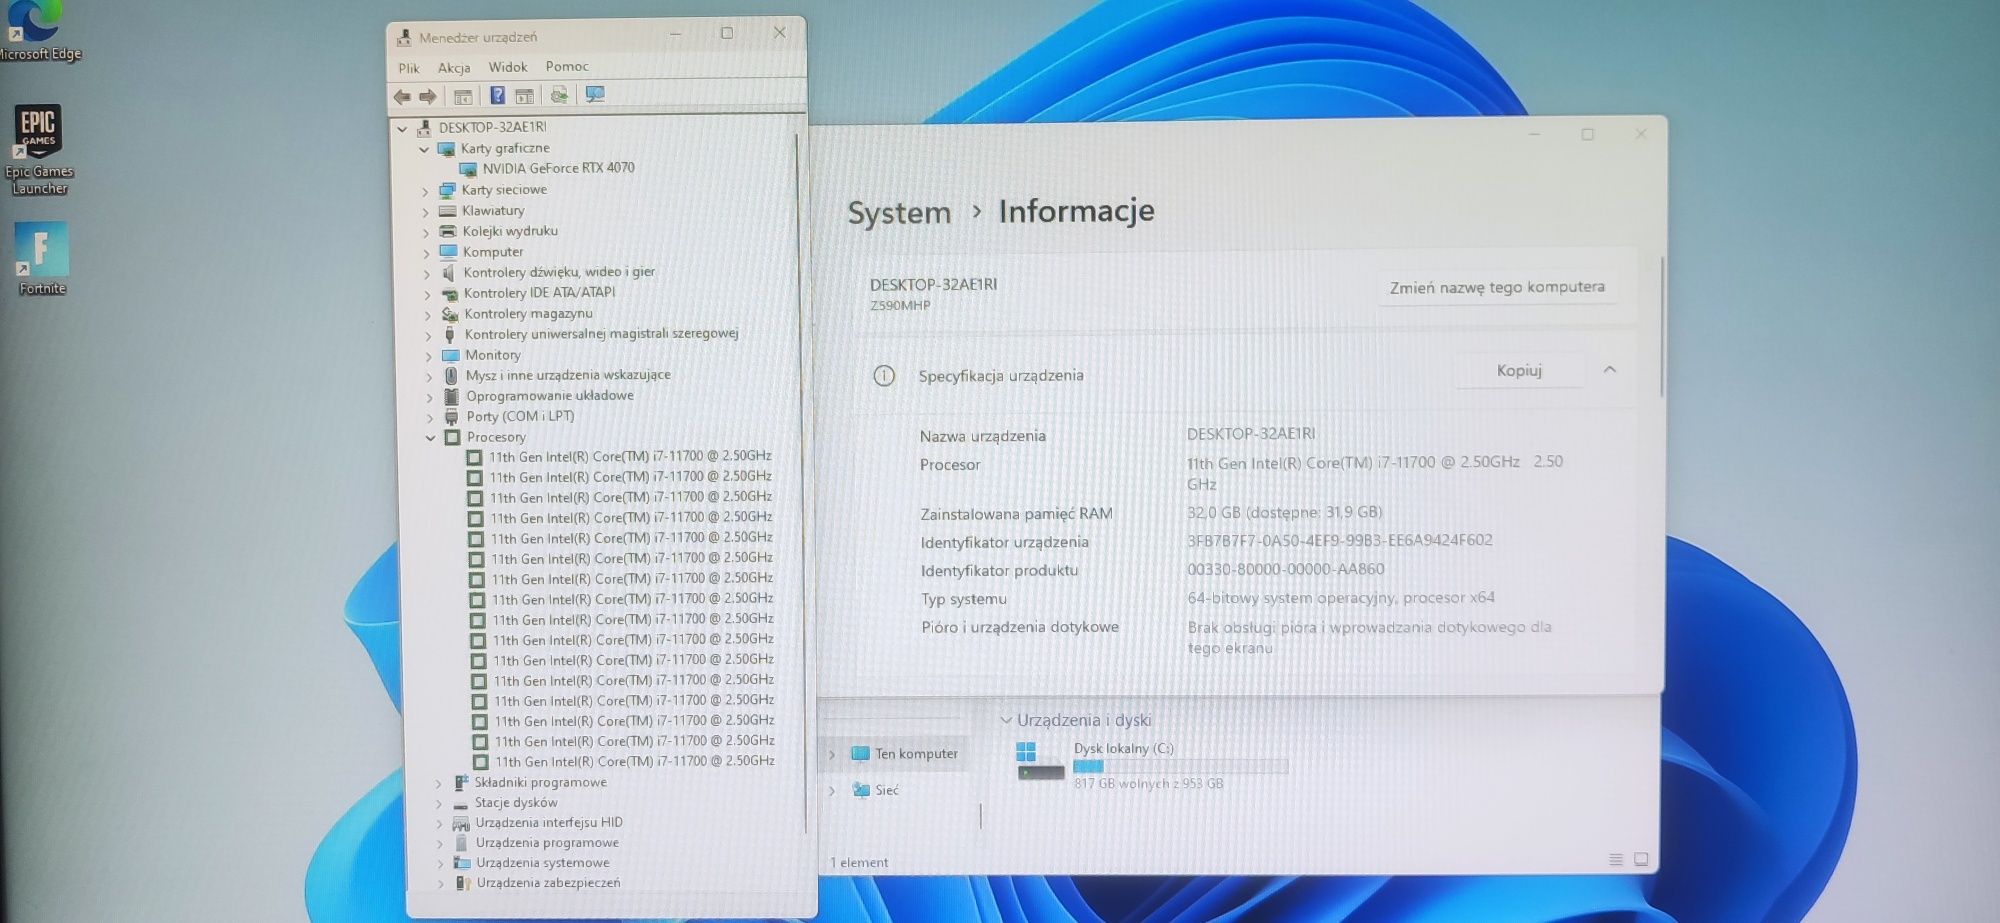Click the Settings window vertical scrollbar
Viewport: 2000px width, 923px height.
pos(1661,325)
